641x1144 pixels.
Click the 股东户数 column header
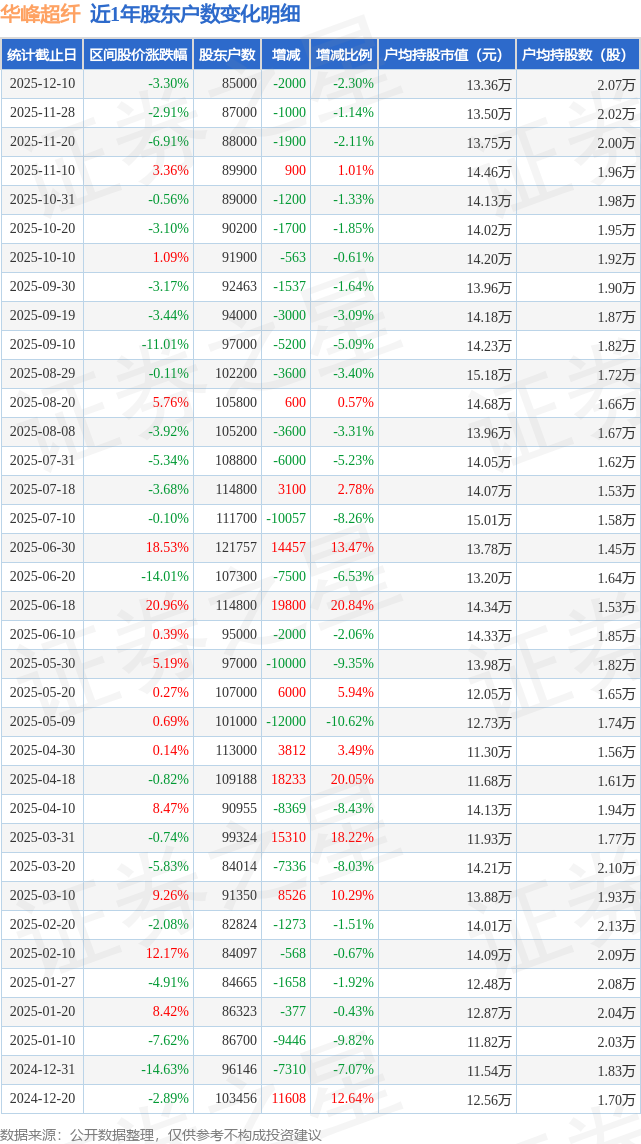coord(227,55)
